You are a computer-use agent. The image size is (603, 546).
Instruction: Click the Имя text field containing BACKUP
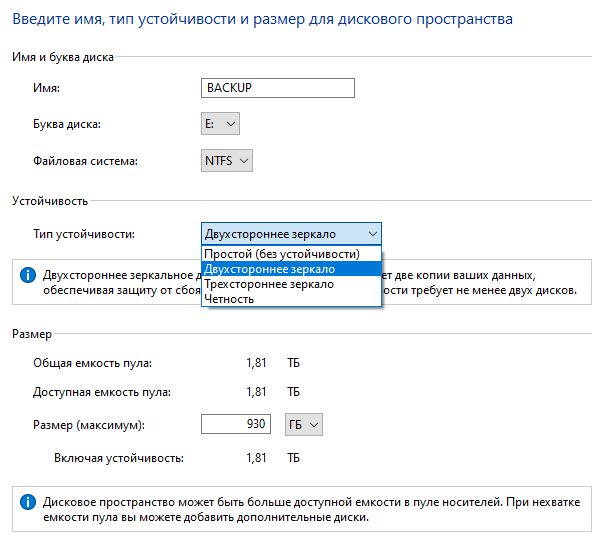[x=278, y=88]
